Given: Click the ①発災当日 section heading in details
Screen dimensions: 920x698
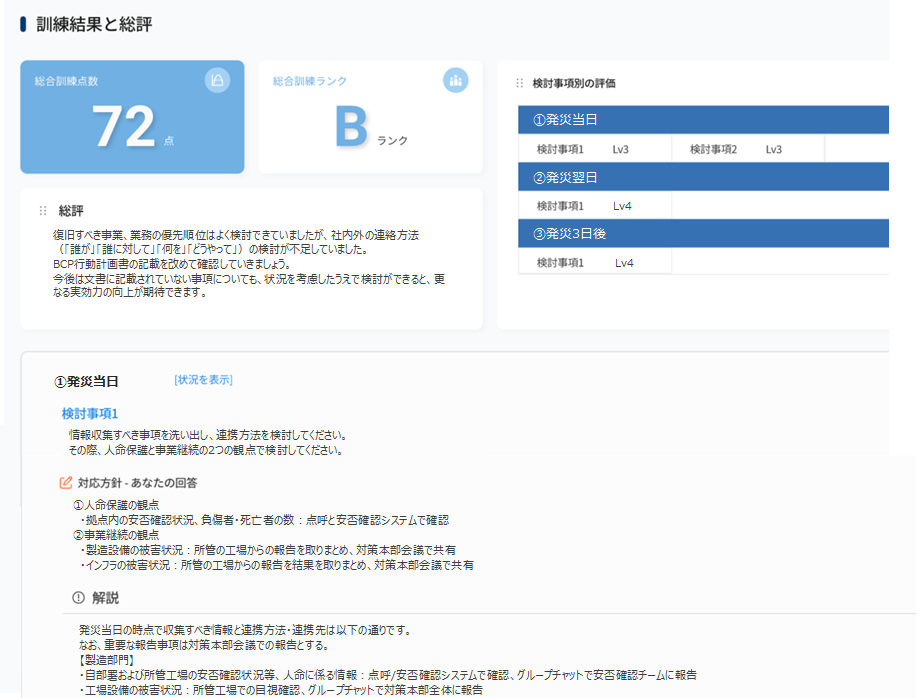Looking at the screenshot, I should [x=86, y=381].
